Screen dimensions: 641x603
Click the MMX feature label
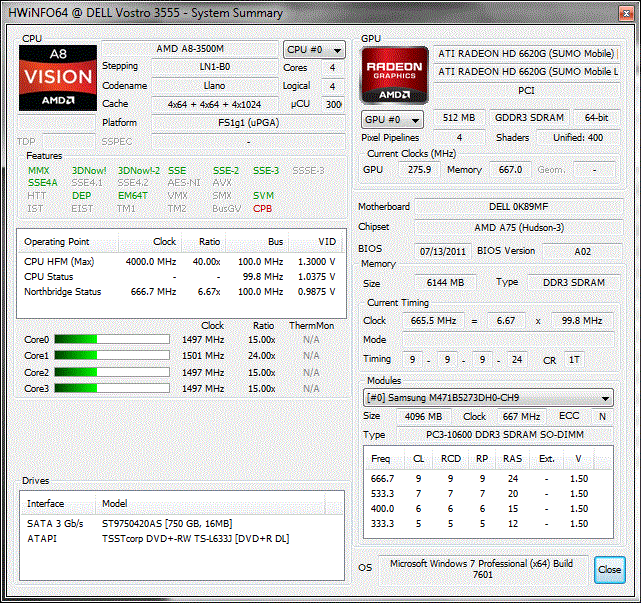tap(38, 171)
